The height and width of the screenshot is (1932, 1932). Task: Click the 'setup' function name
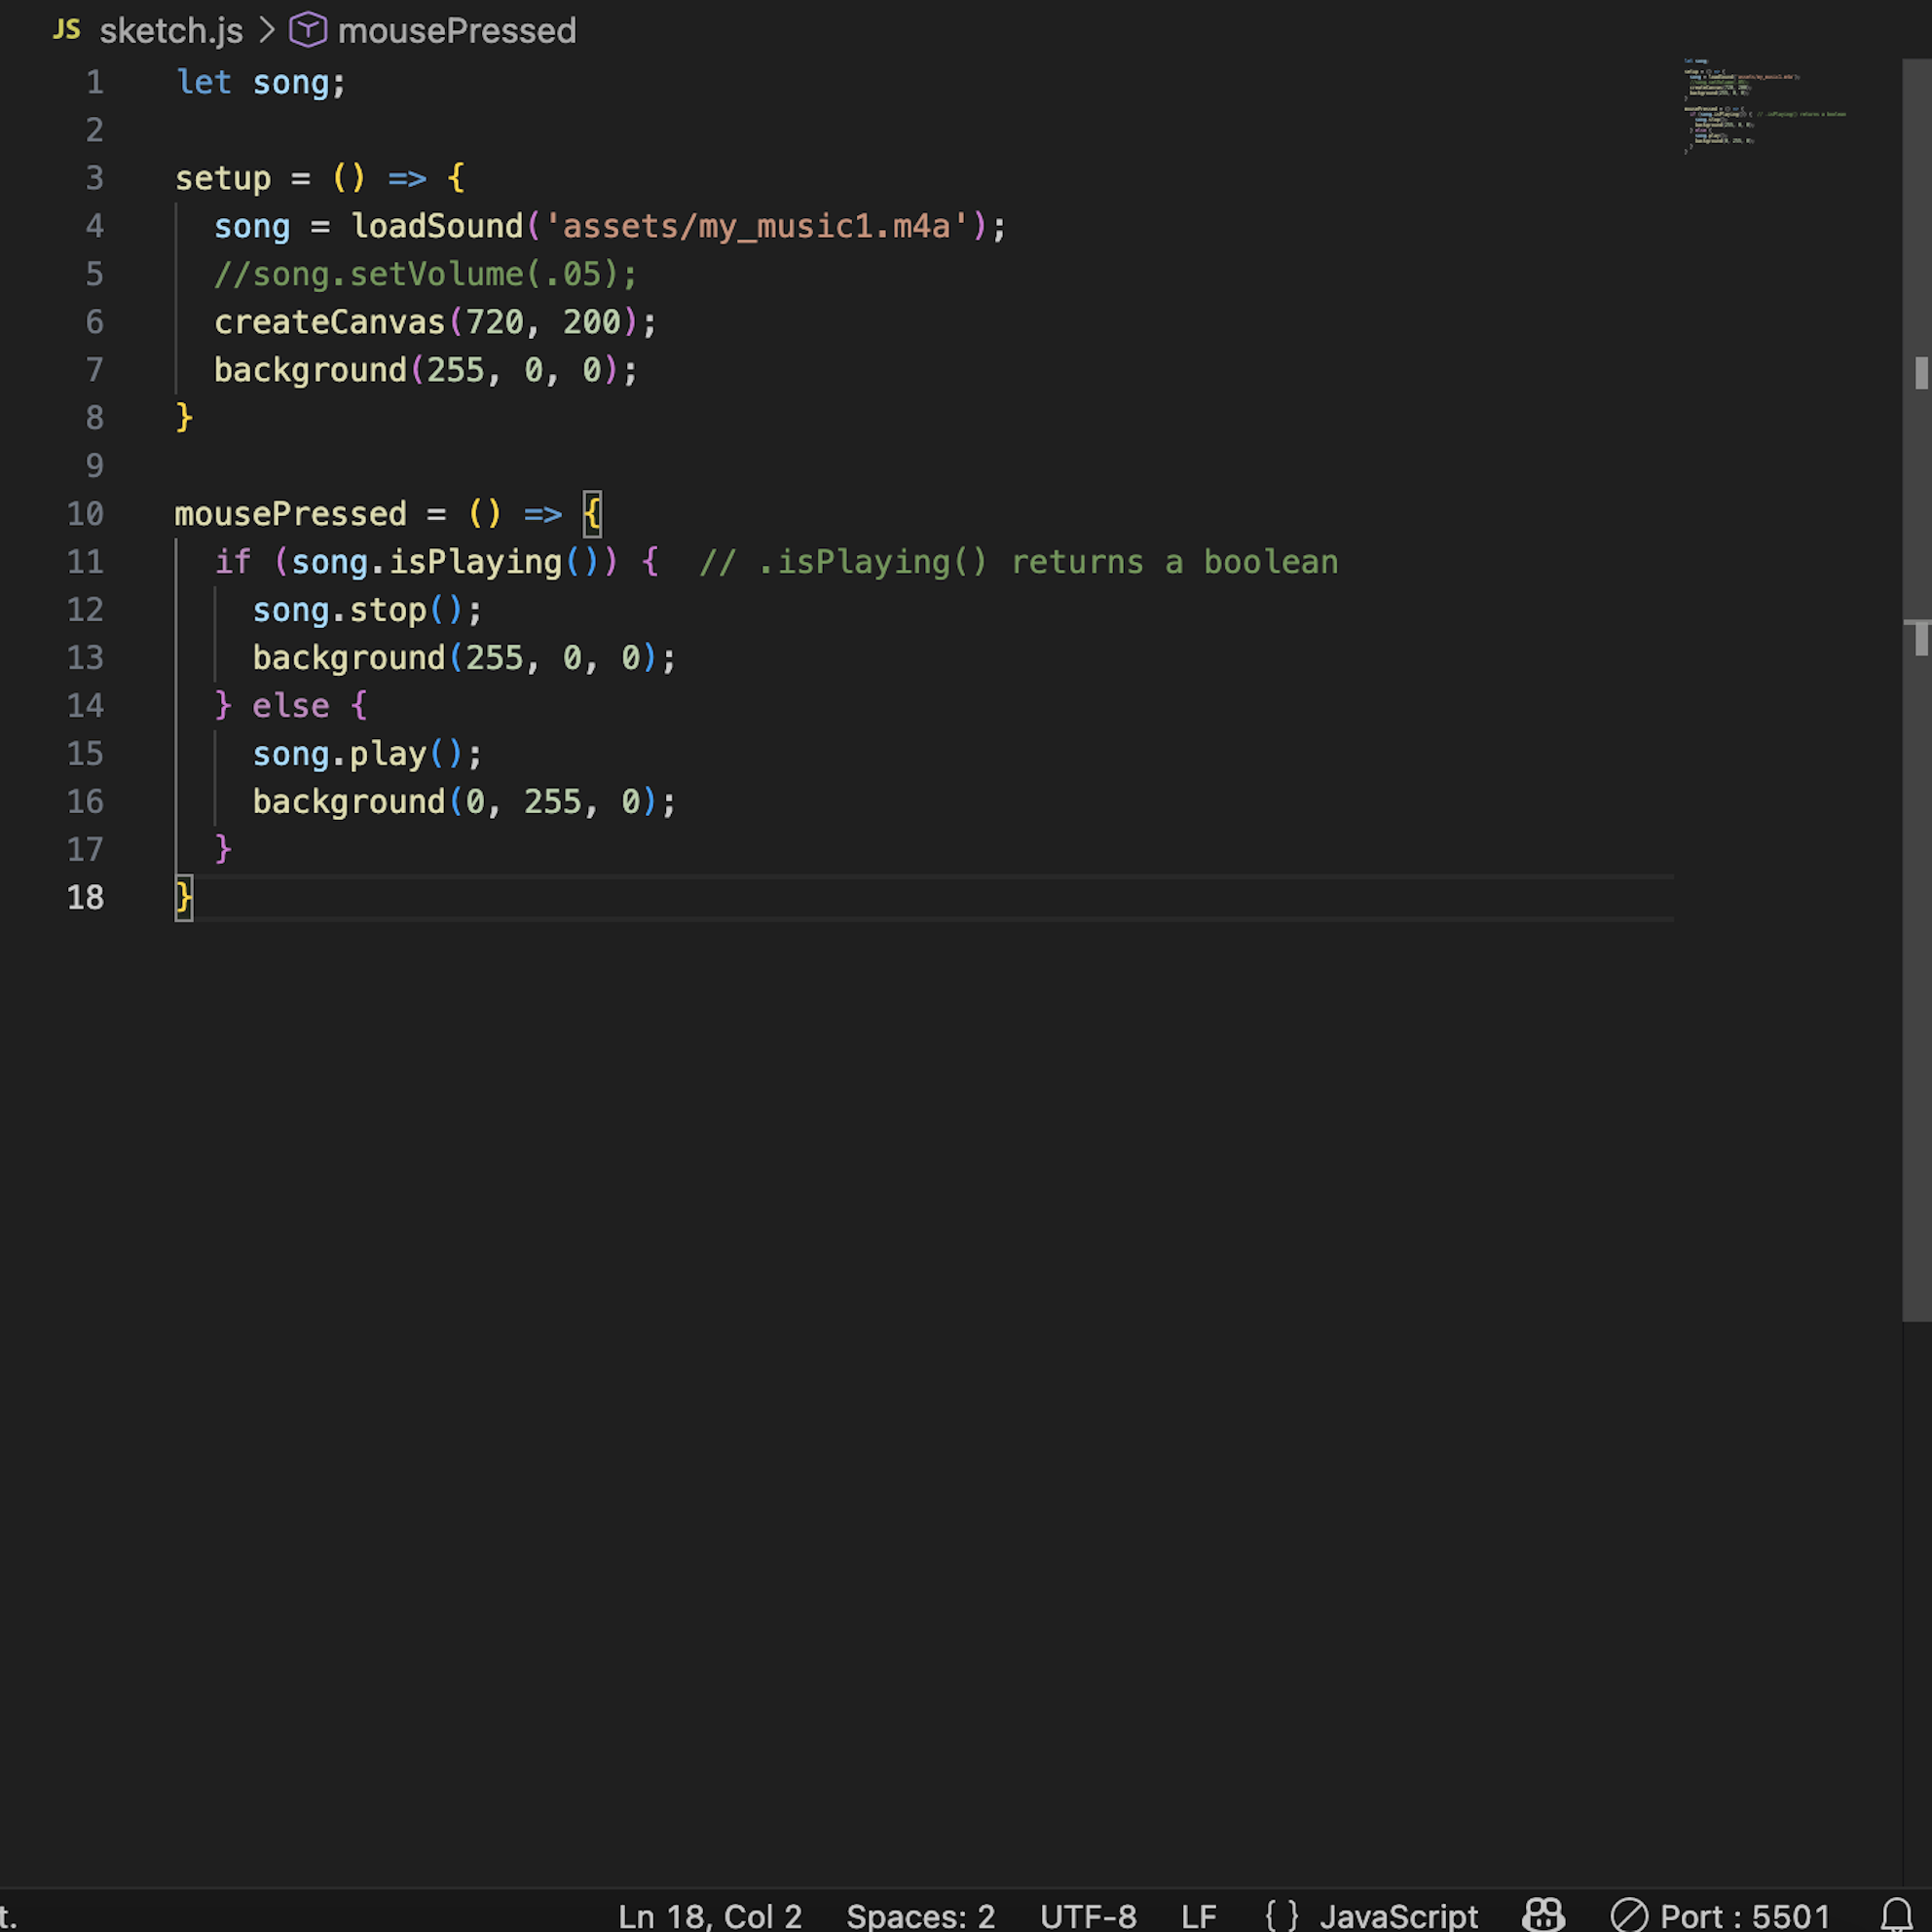point(223,179)
